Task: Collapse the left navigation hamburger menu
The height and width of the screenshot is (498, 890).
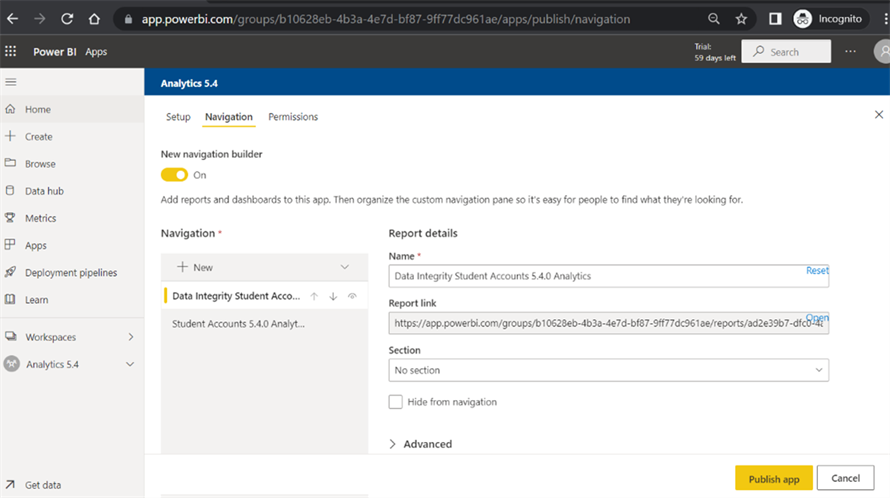Action: click(x=11, y=82)
